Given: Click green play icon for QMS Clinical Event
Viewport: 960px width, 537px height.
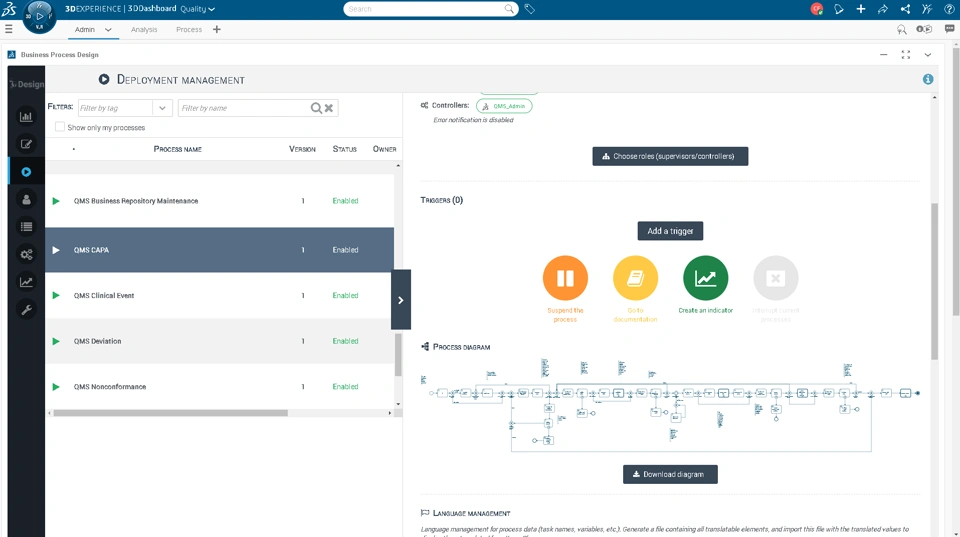Looking at the screenshot, I should pyautogui.click(x=56, y=295).
